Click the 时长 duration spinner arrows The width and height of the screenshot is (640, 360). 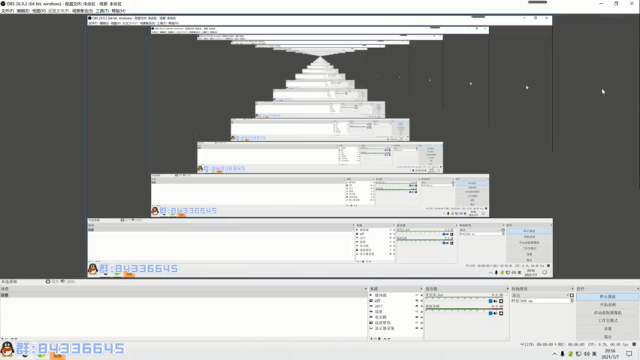tap(572, 301)
